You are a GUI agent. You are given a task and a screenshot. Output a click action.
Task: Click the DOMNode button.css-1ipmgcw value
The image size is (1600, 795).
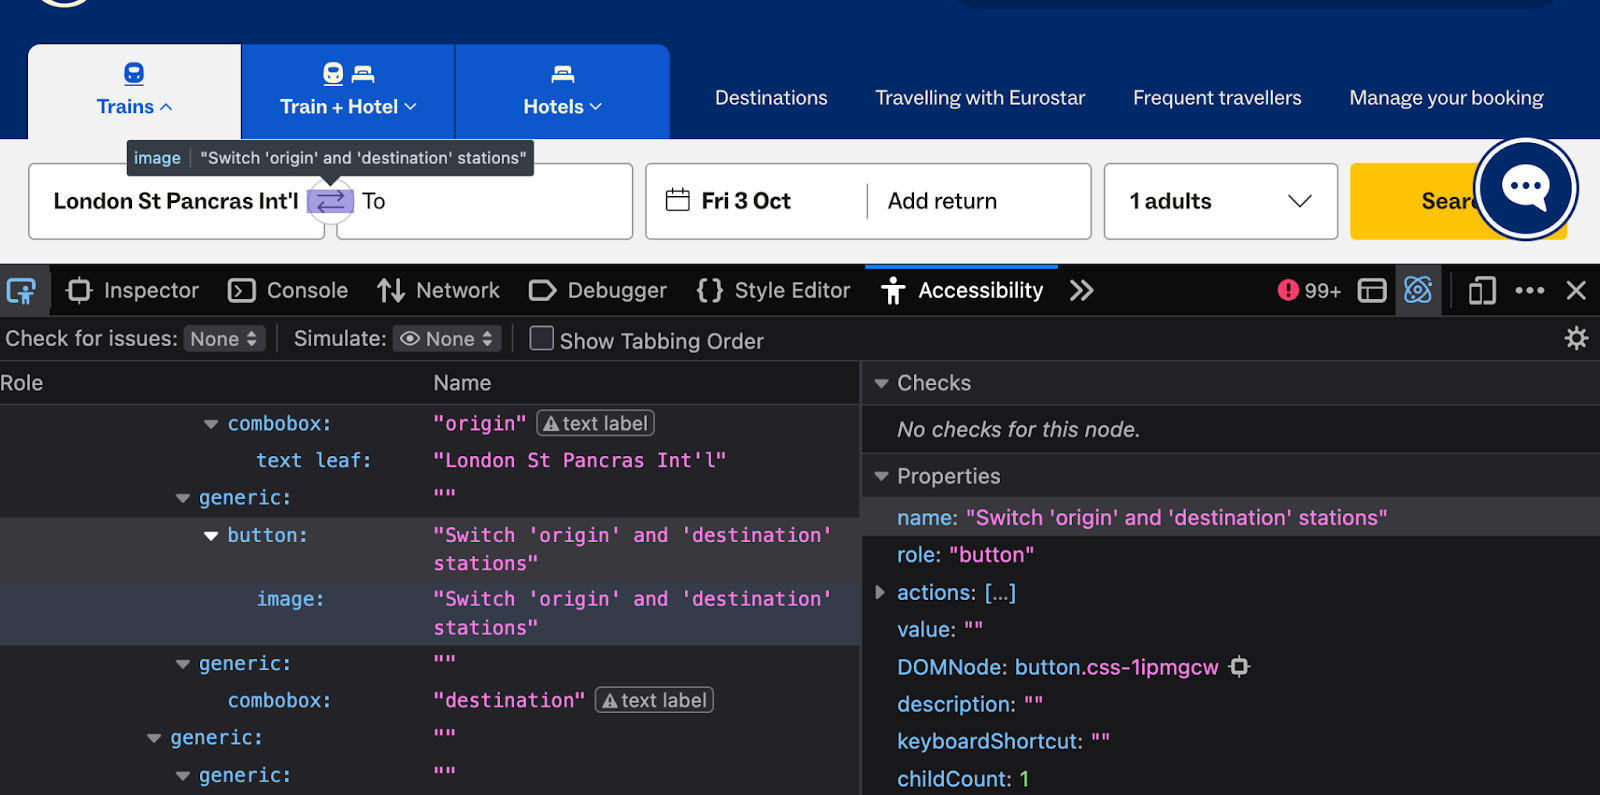tap(1116, 667)
